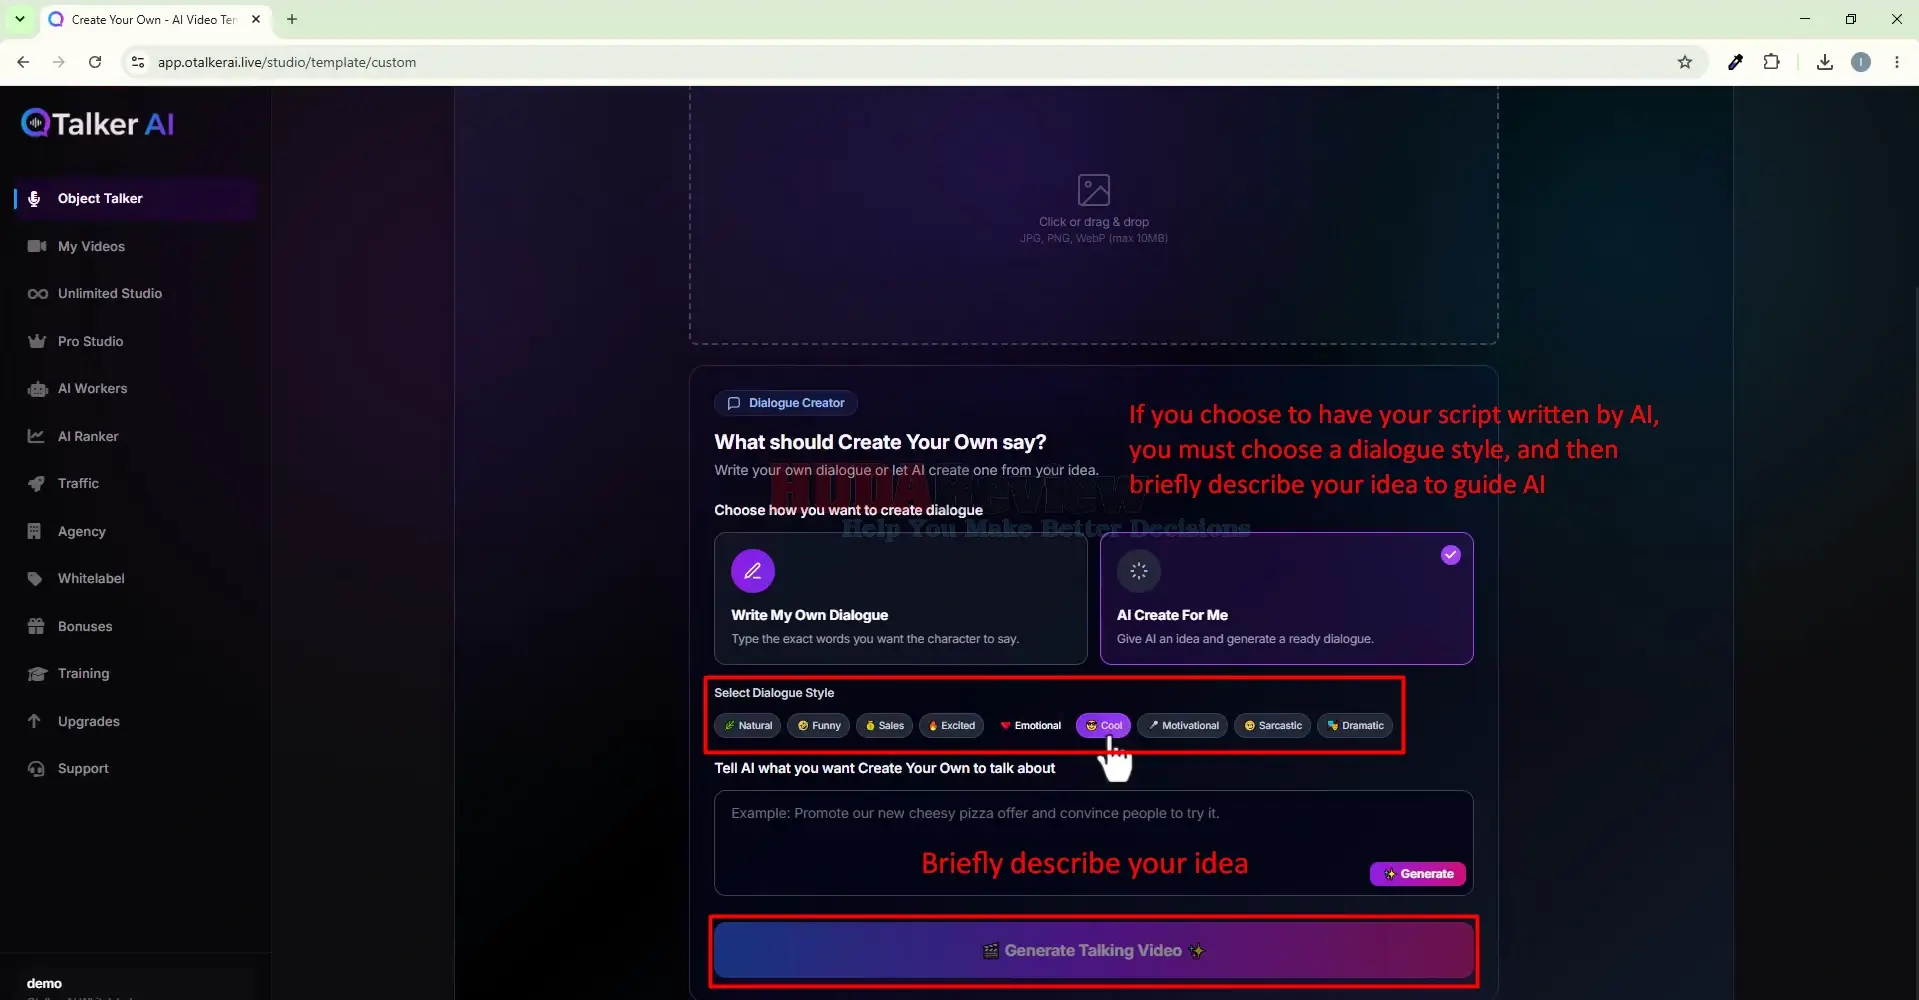Reload the page

pyautogui.click(x=95, y=62)
